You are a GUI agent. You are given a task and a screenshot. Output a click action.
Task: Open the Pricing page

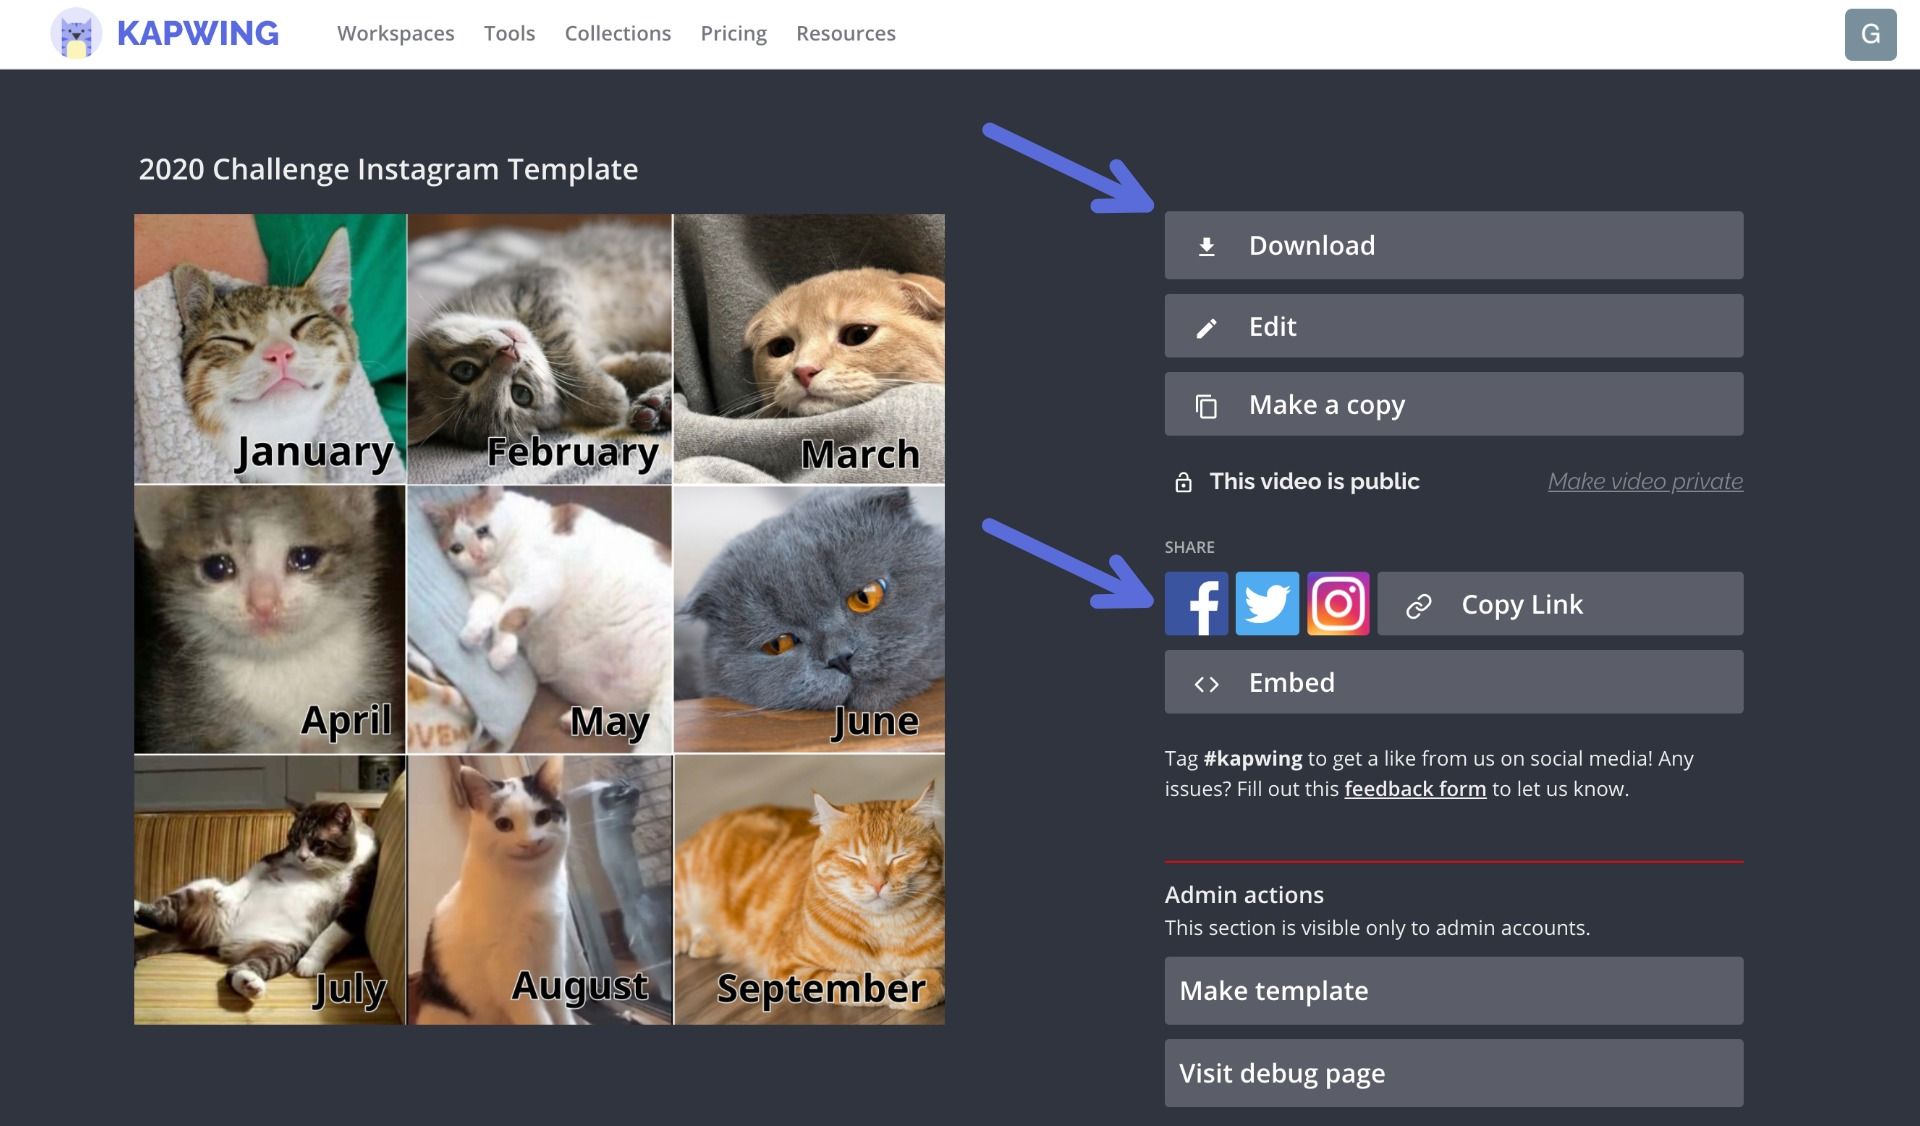(733, 34)
